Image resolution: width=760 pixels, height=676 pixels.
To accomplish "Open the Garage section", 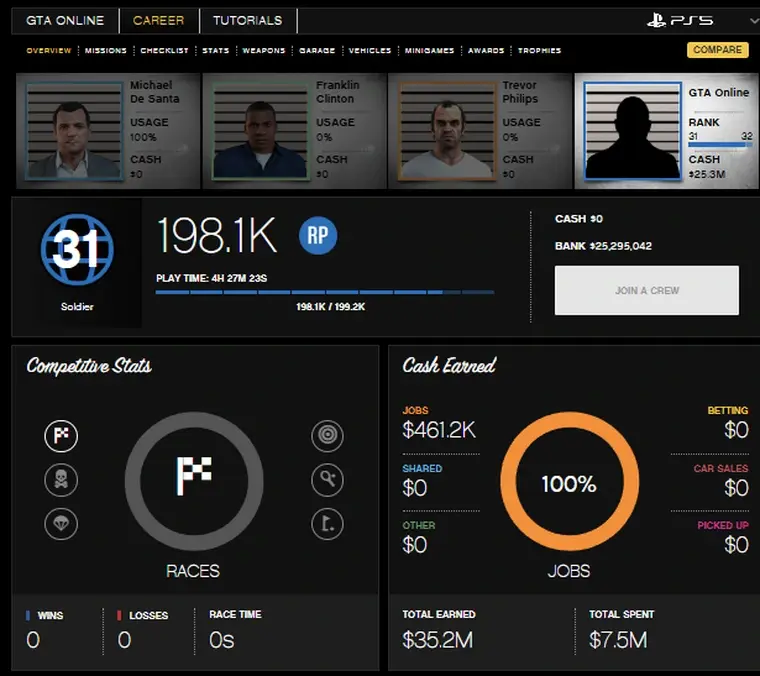I will pyautogui.click(x=317, y=50).
